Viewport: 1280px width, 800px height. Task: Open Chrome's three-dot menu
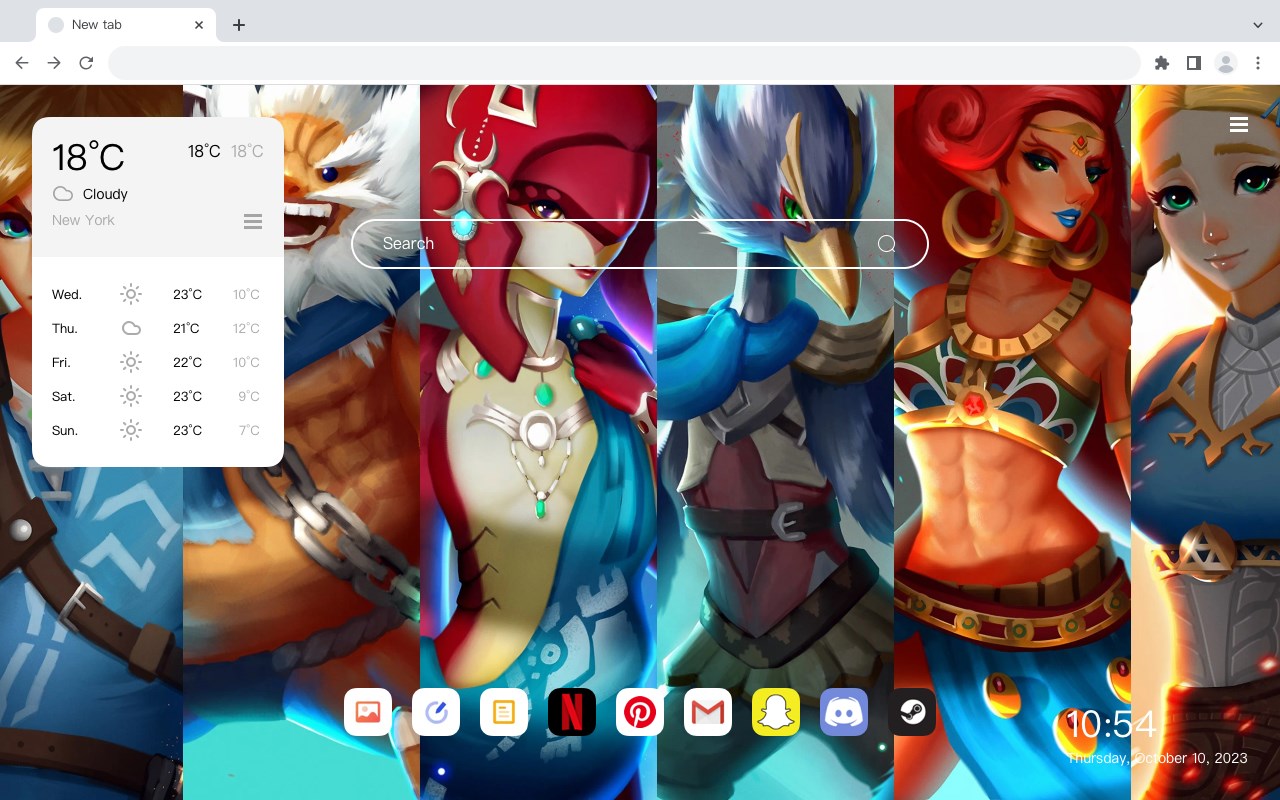(1258, 63)
